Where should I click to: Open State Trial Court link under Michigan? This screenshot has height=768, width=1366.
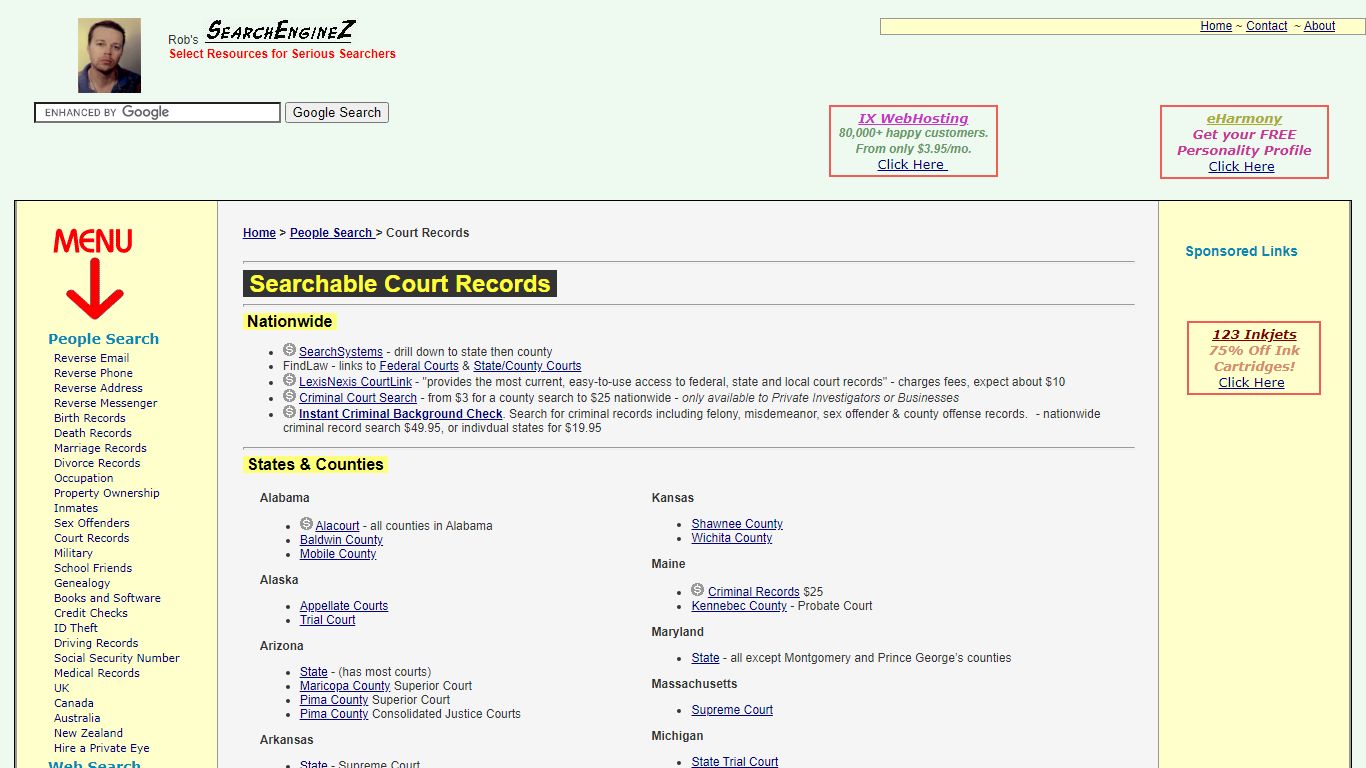(735, 762)
